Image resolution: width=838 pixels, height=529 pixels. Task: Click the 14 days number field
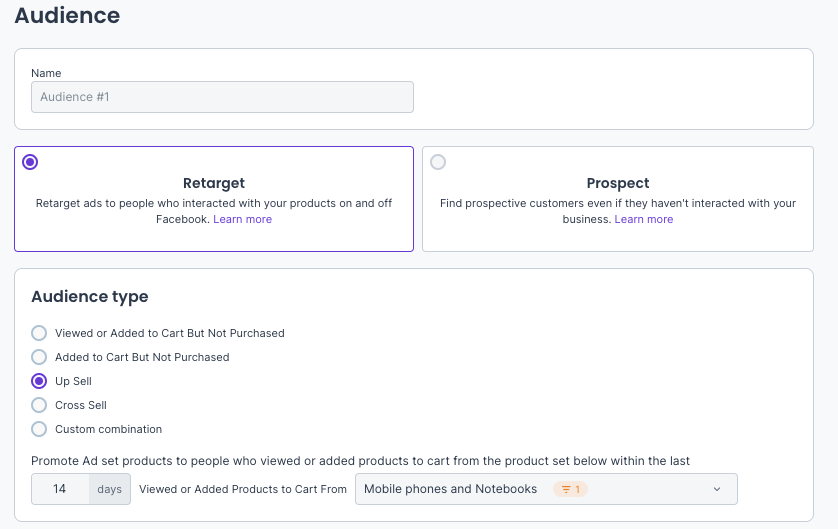[x=60, y=489]
